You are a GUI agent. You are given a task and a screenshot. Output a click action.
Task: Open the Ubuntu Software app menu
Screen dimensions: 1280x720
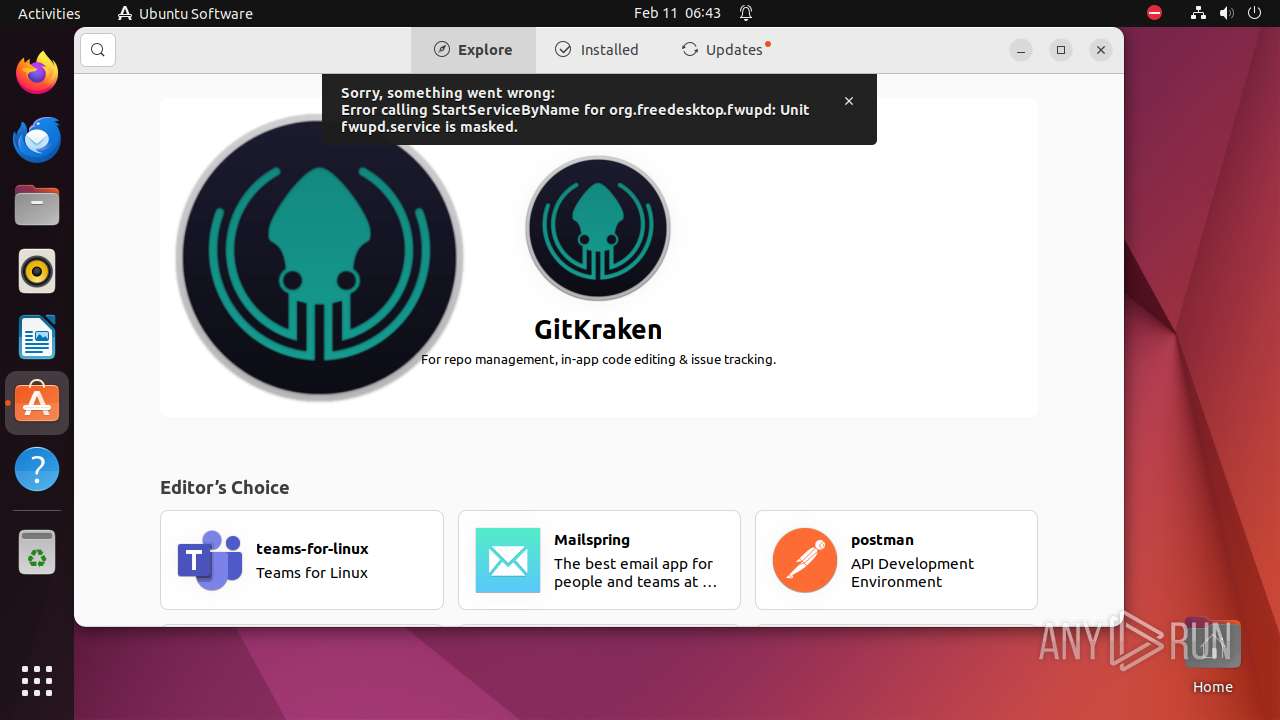[185, 13]
